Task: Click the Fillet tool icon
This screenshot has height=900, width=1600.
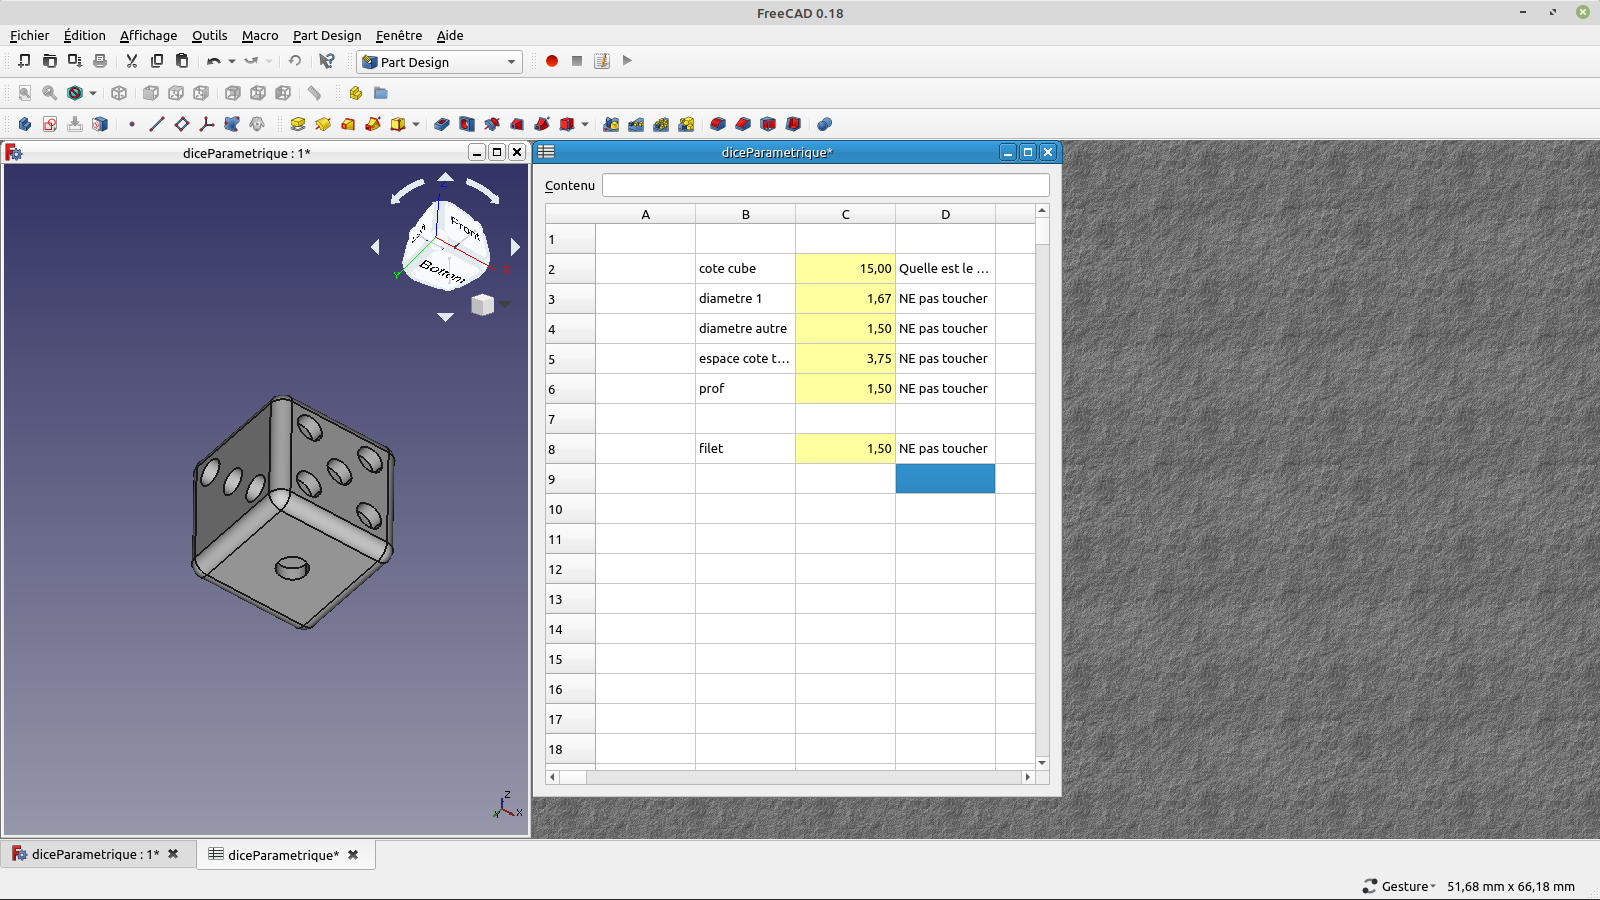Action: click(718, 124)
